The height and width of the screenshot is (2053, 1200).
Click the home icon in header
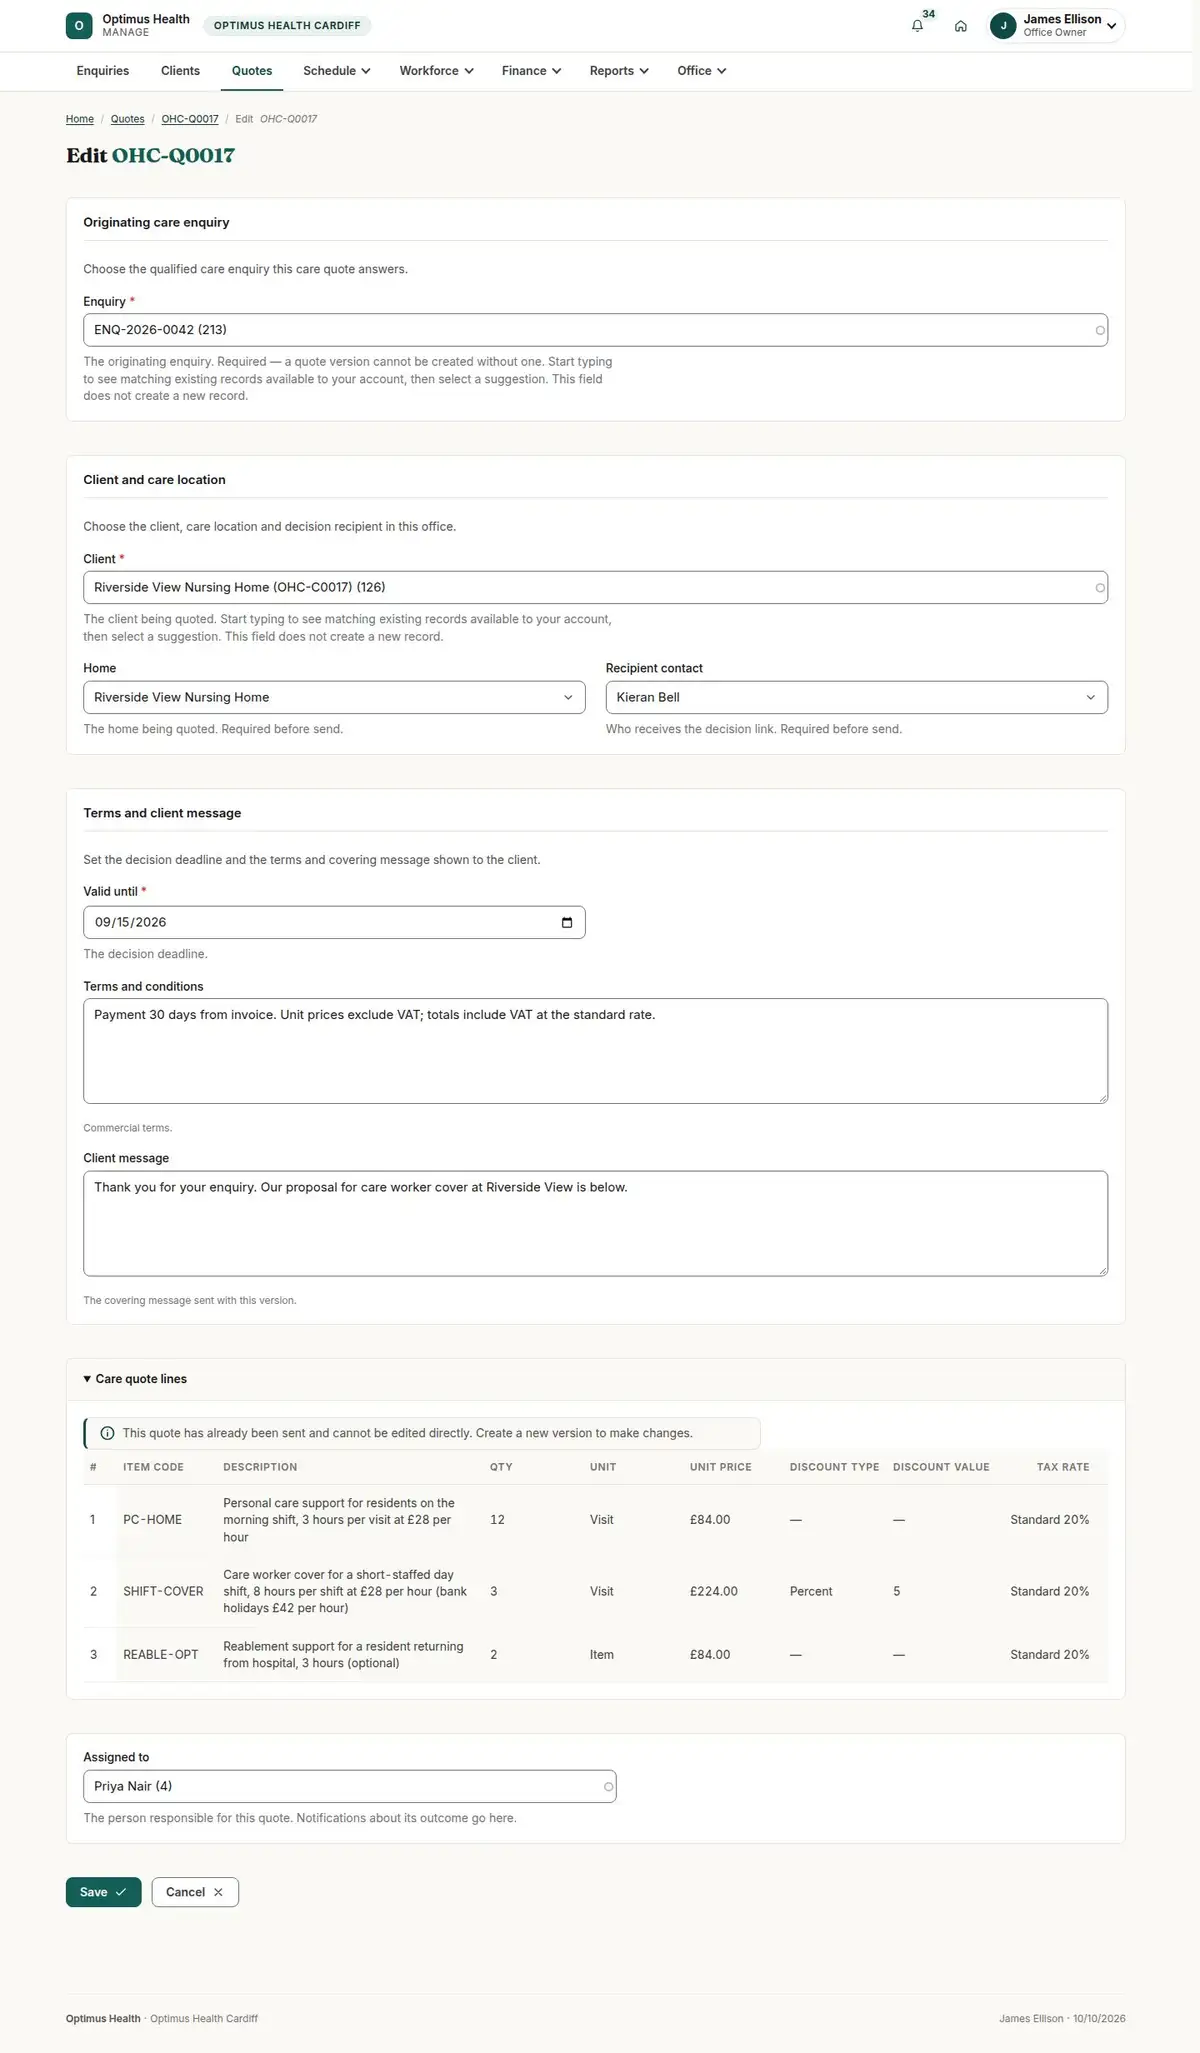point(960,26)
